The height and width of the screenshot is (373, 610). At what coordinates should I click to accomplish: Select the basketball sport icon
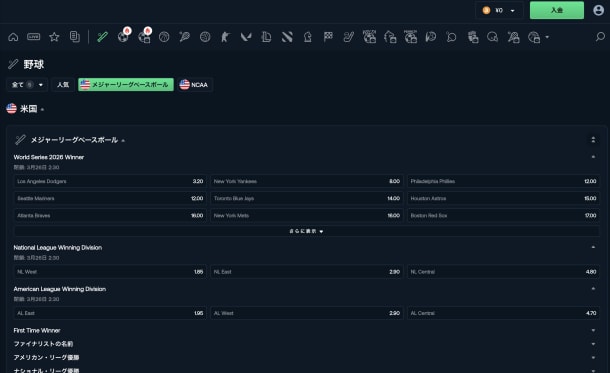tap(164, 37)
